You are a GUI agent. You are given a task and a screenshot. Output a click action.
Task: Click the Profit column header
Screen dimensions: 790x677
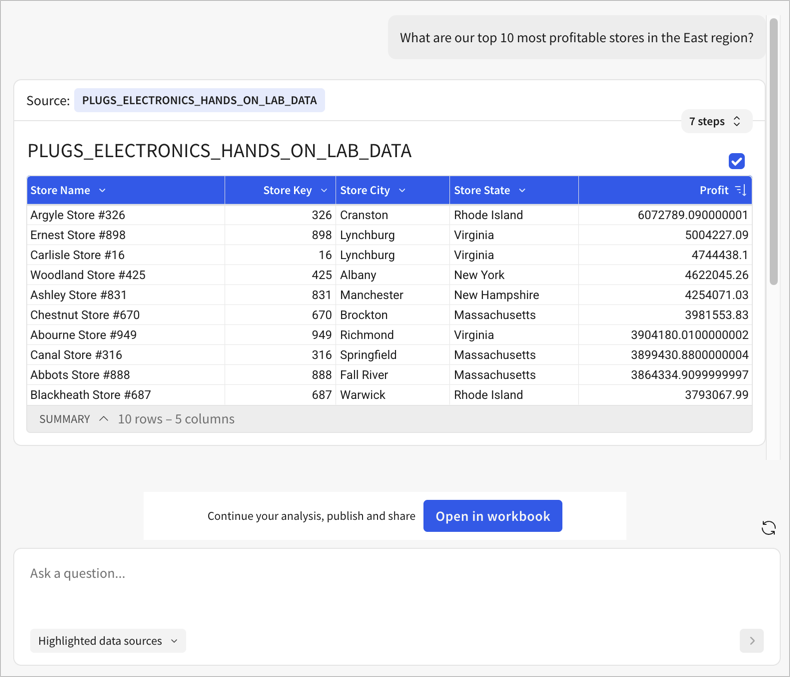click(665, 190)
